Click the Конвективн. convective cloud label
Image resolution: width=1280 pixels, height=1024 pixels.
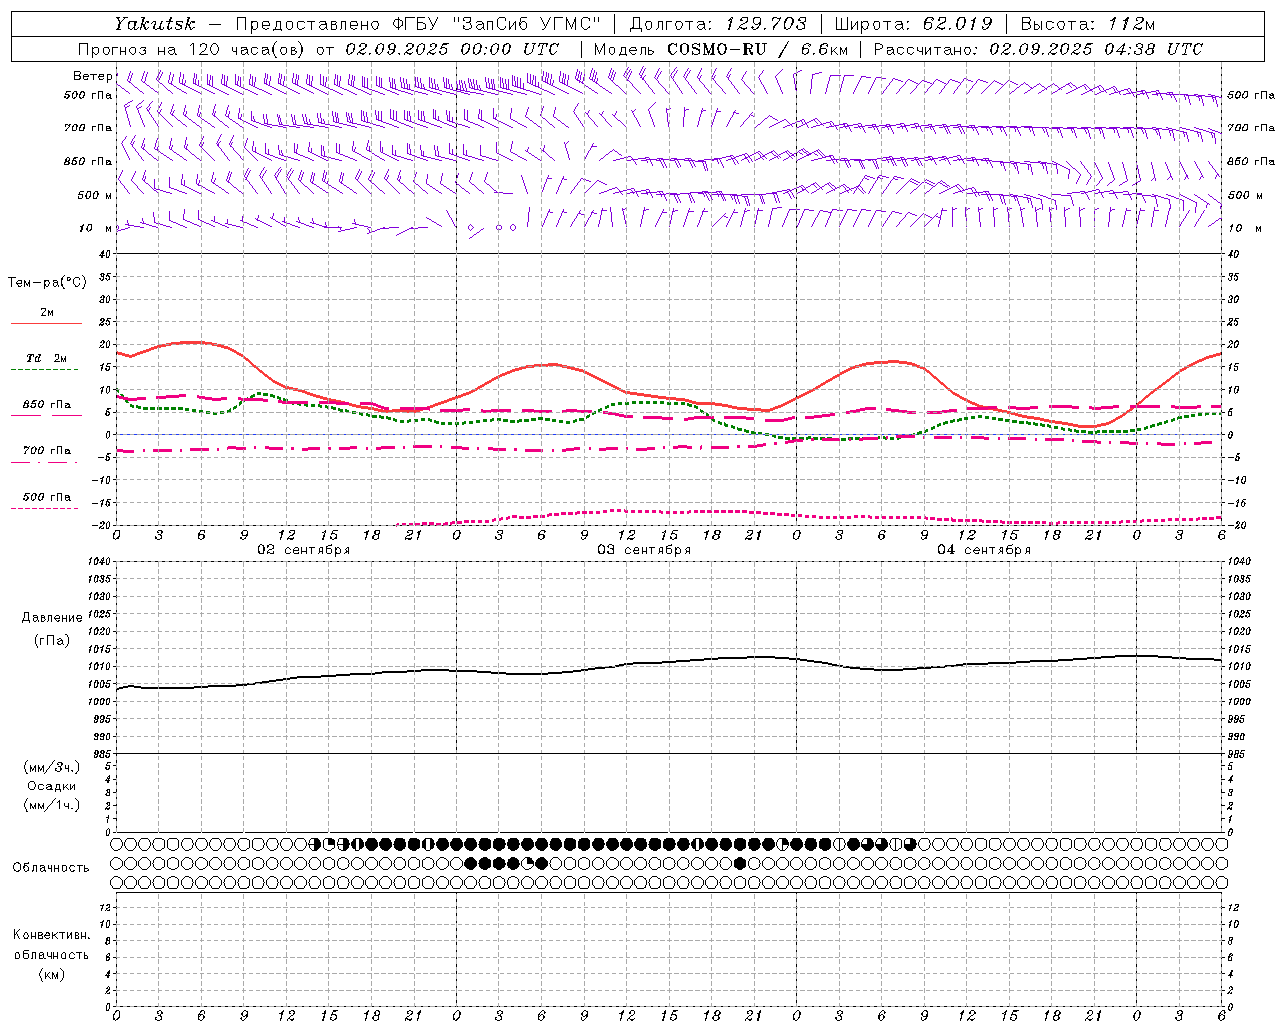tap(51, 935)
